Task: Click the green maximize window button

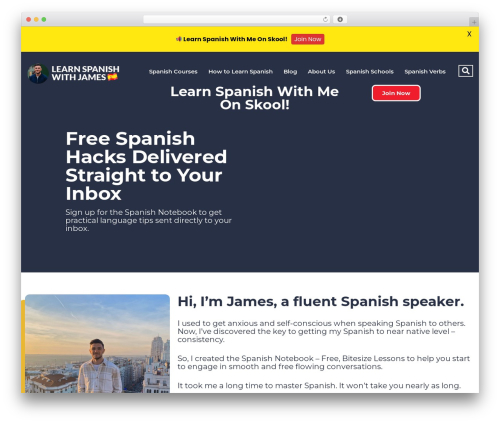Action: tap(44, 19)
